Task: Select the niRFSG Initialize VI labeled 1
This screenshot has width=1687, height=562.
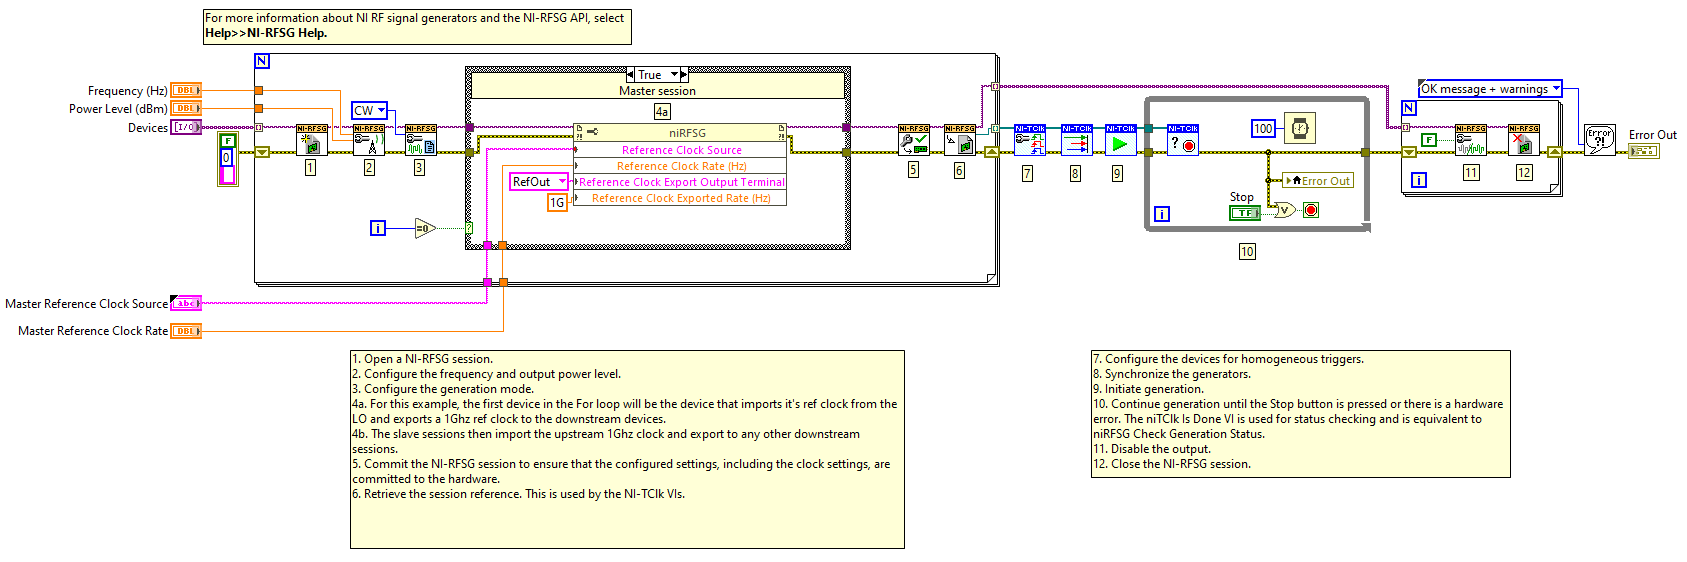Action: (311, 140)
